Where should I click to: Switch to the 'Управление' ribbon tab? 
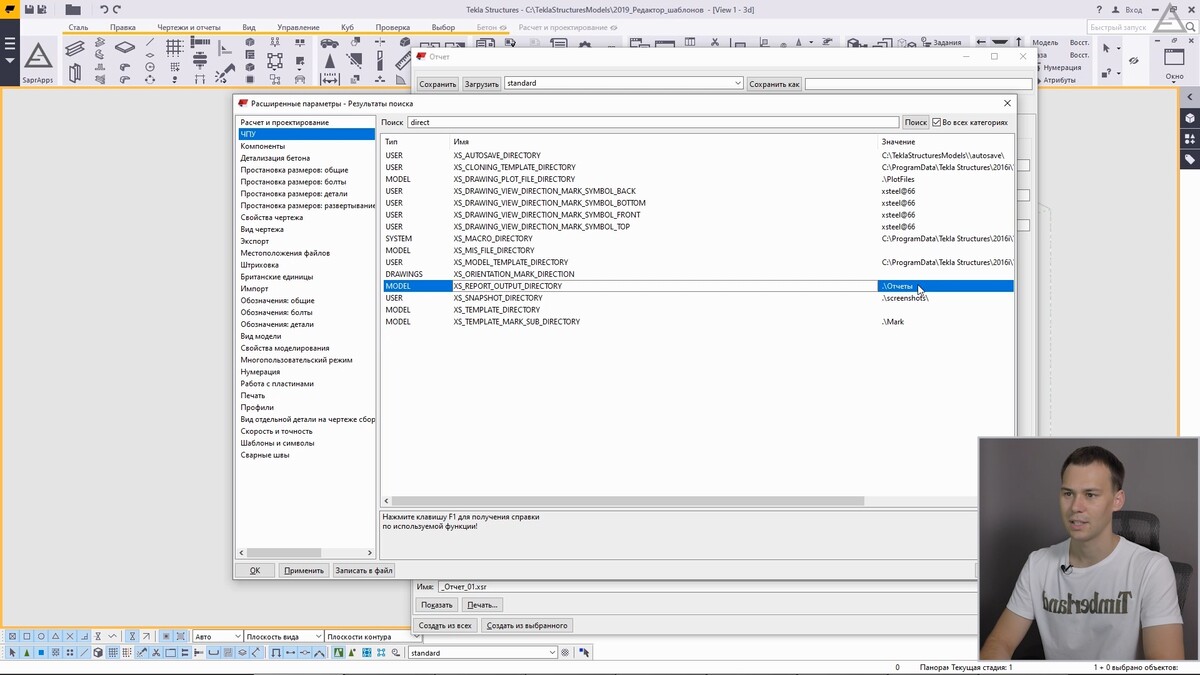(298, 28)
